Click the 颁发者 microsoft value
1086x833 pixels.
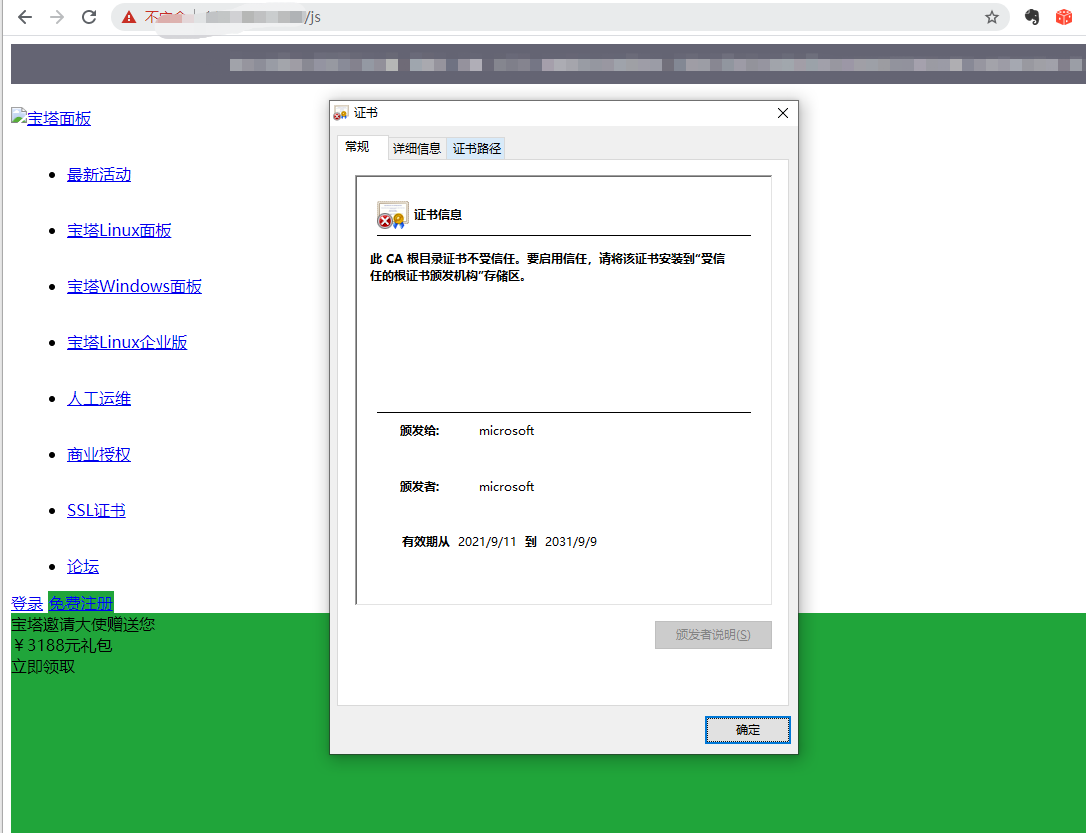(x=506, y=487)
